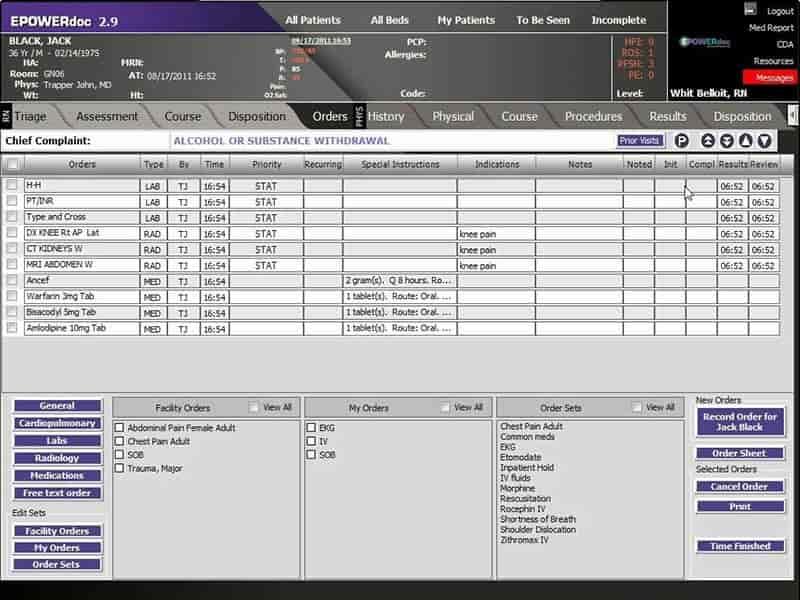Click the Cardiopulmonary category button
The height and width of the screenshot is (600, 800).
point(57,423)
